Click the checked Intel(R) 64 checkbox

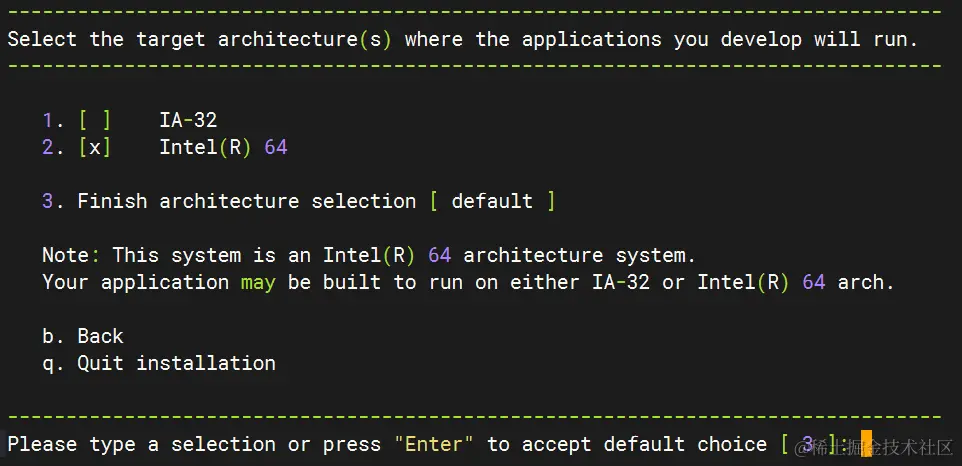95,147
